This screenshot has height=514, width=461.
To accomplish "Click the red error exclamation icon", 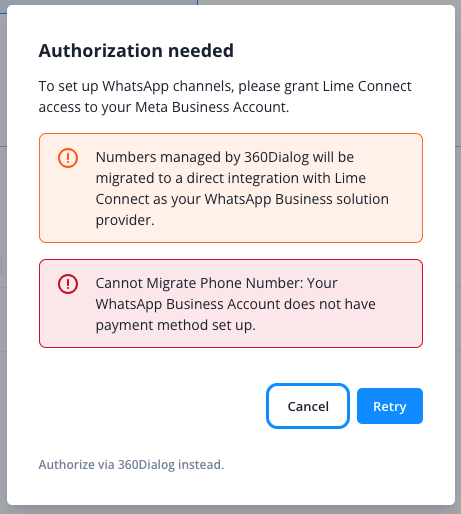I will click(x=68, y=284).
